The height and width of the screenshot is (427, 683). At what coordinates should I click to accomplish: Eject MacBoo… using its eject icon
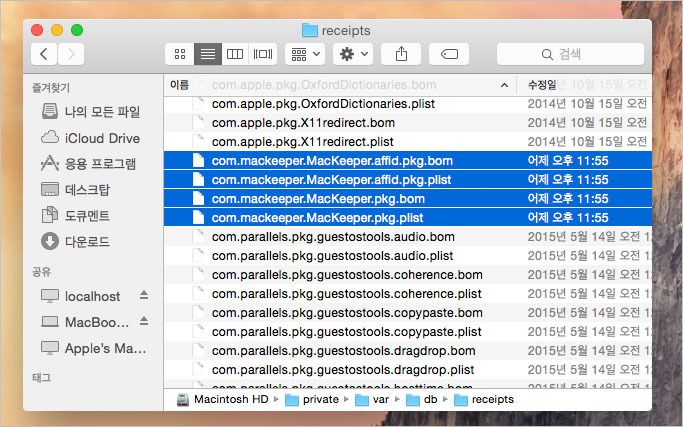pos(144,322)
